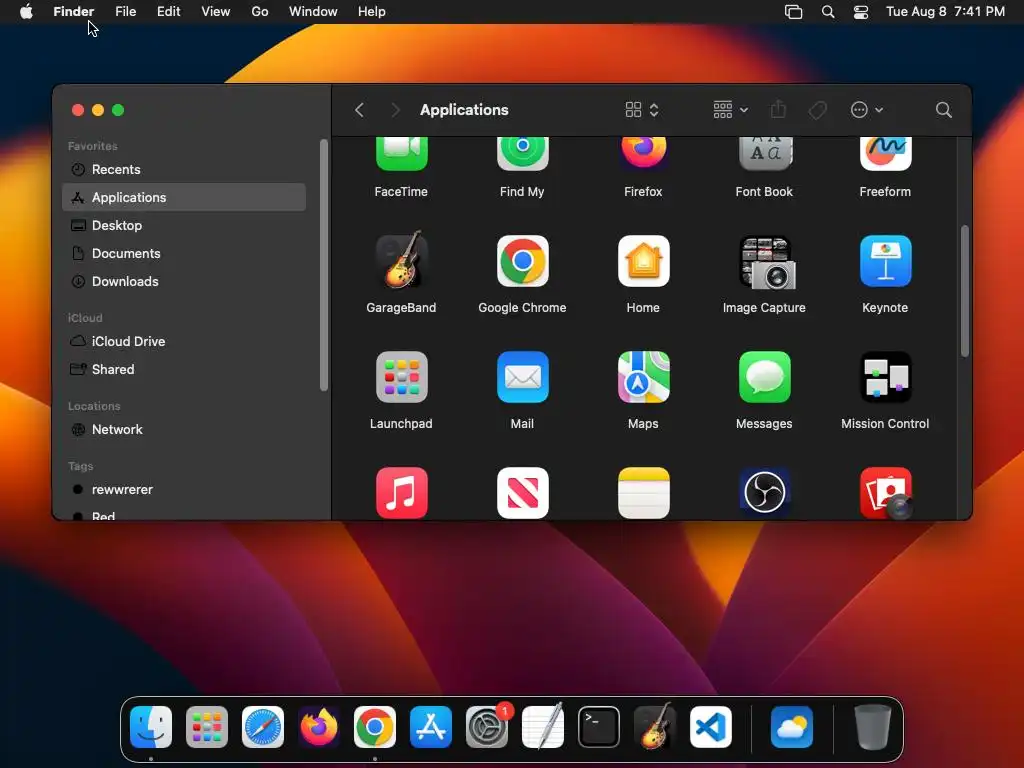Open Downloads in the sidebar
The width and height of the screenshot is (1024, 768).
(184, 281)
